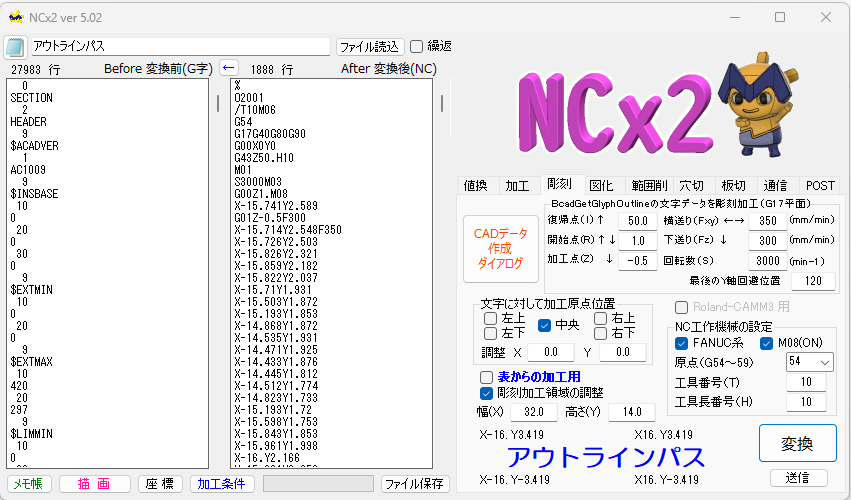Click the NCx2 app icon in title bar
851x500 pixels.
(x=16, y=17)
